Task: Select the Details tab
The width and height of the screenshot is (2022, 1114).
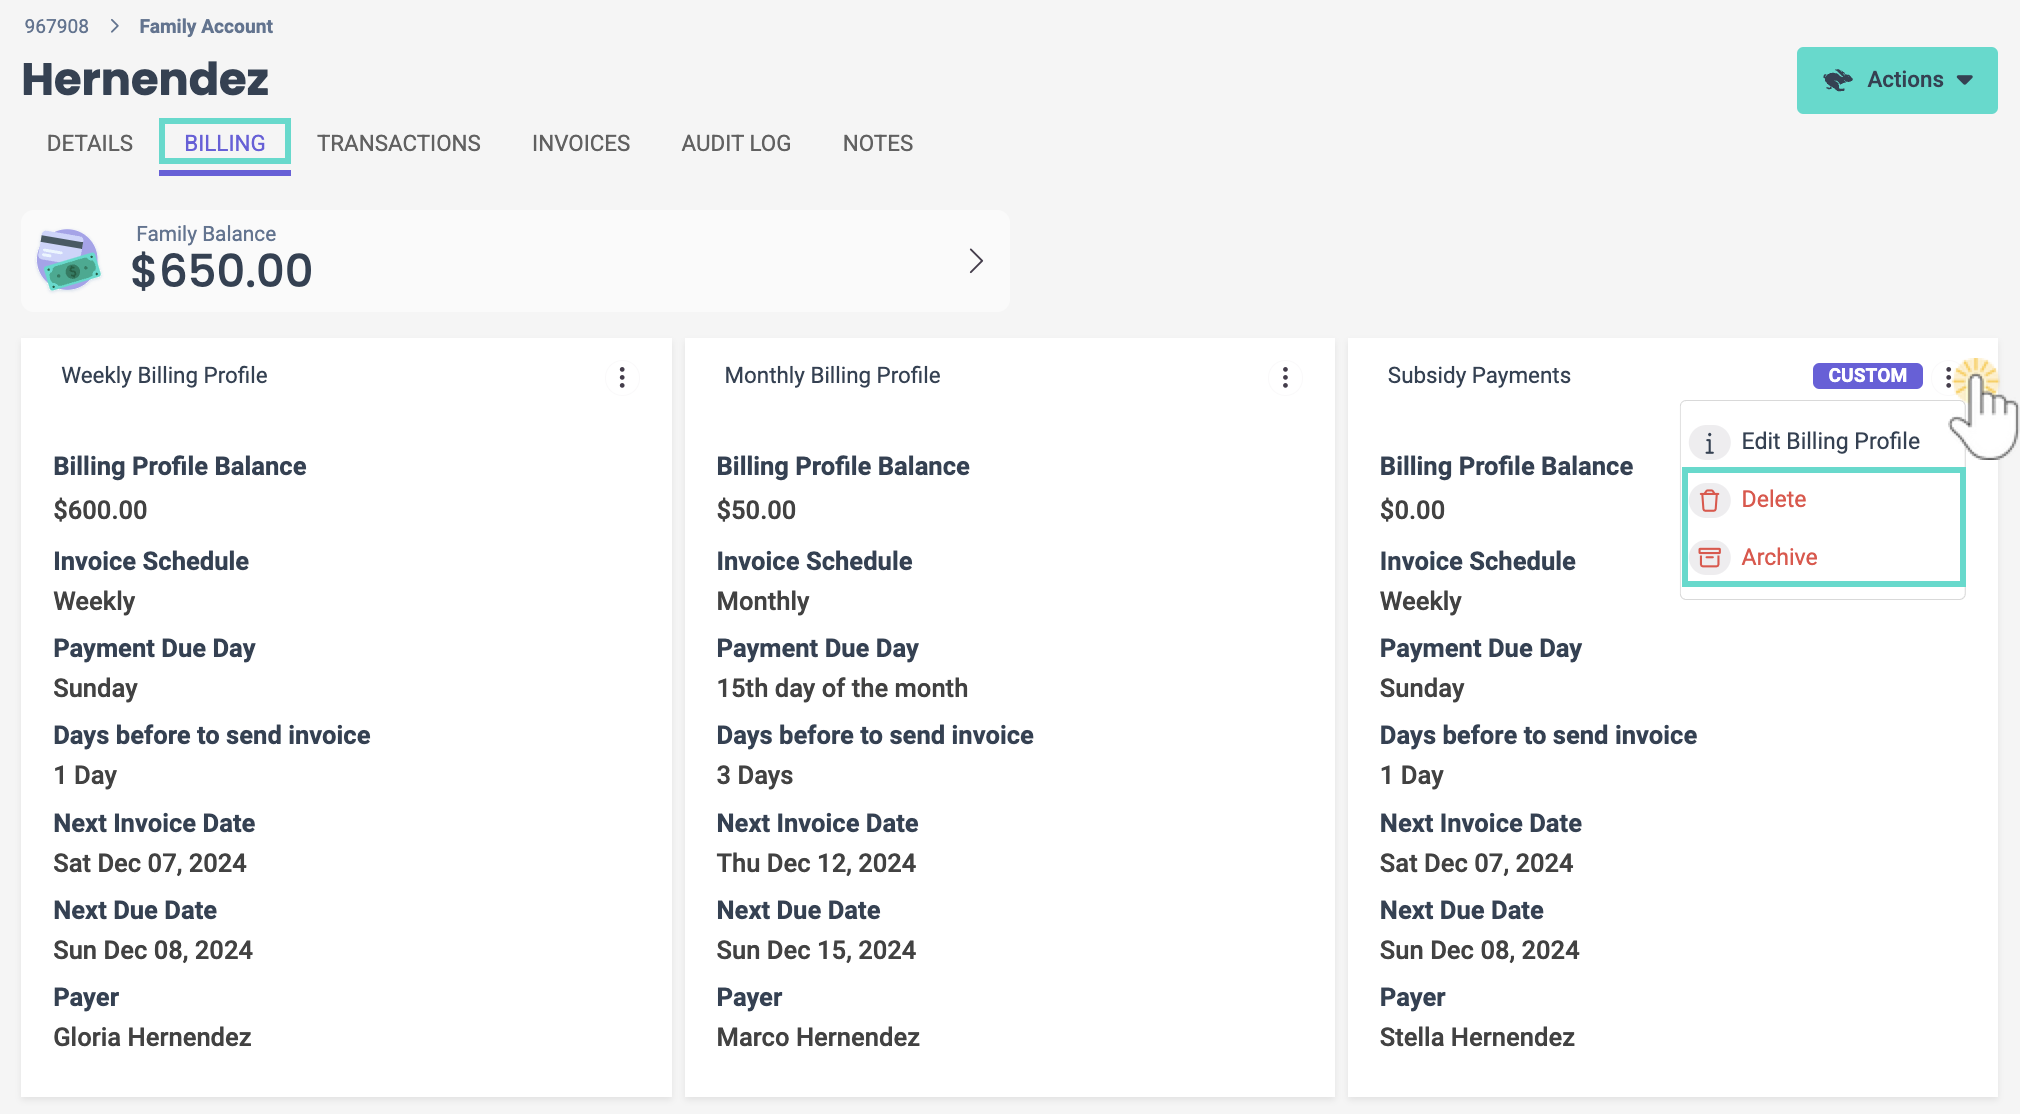Action: click(x=89, y=143)
